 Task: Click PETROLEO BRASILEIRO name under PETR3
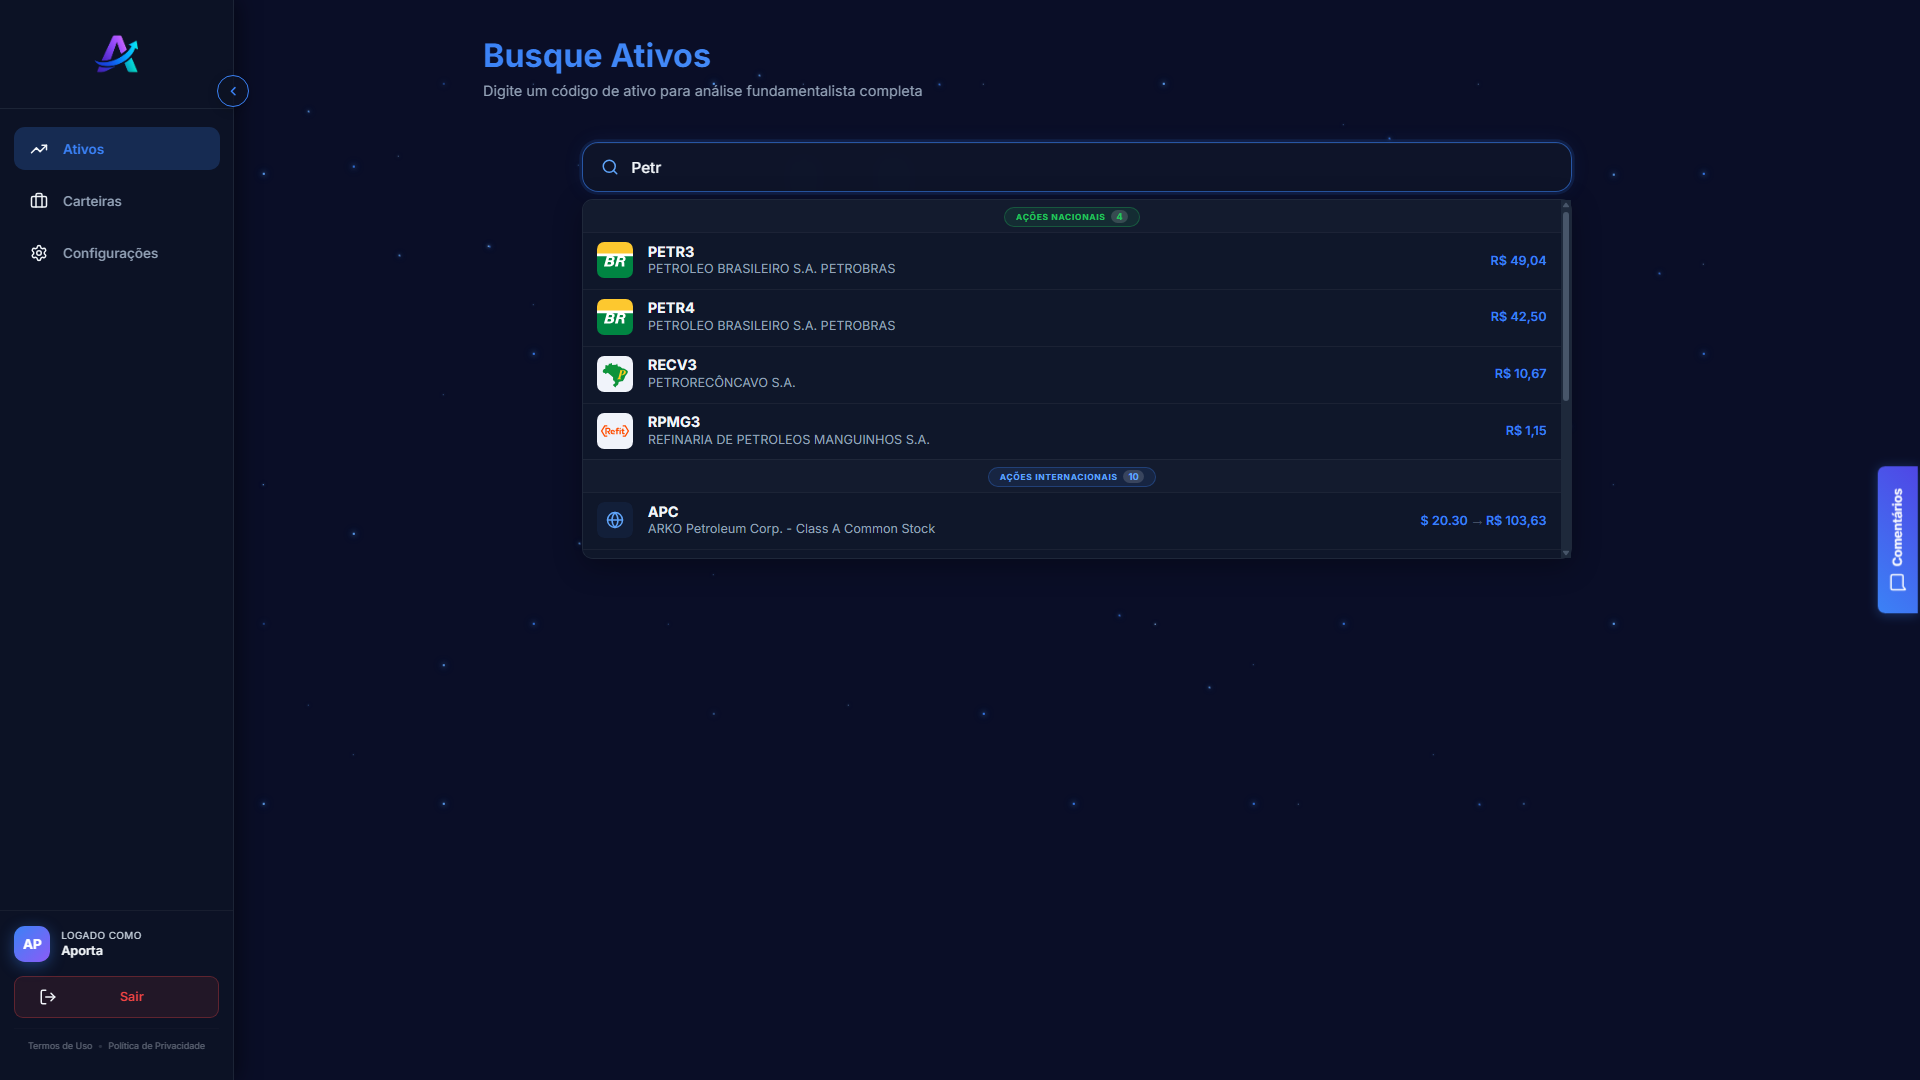(x=771, y=269)
